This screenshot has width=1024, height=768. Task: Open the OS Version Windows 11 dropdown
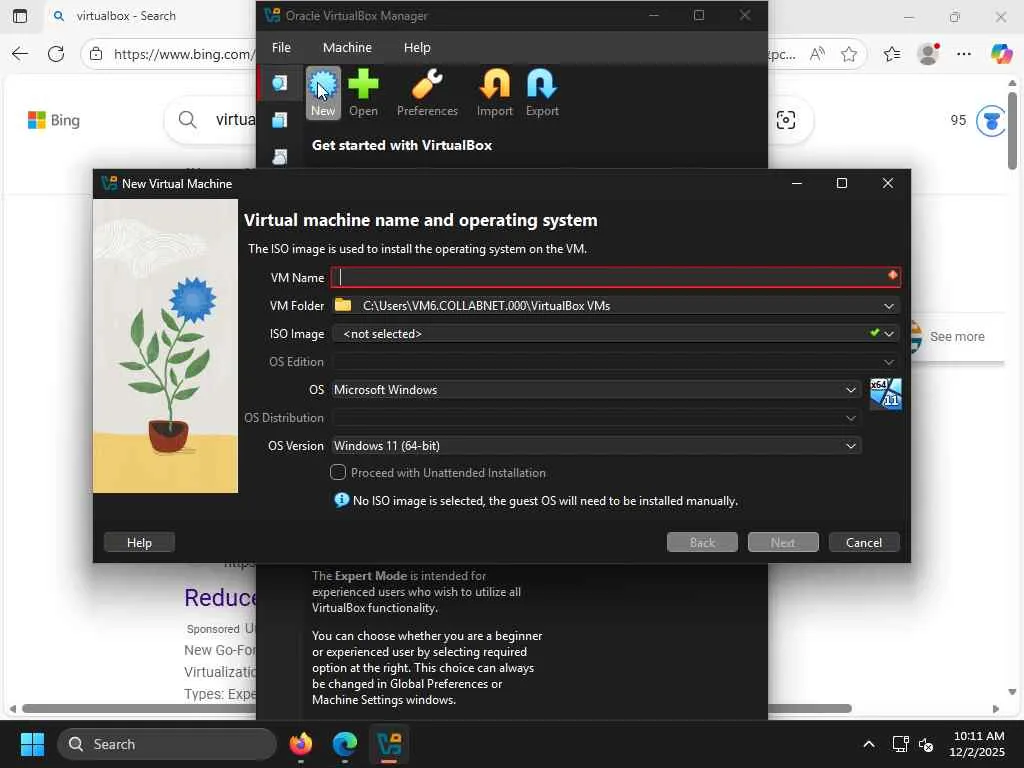596,446
